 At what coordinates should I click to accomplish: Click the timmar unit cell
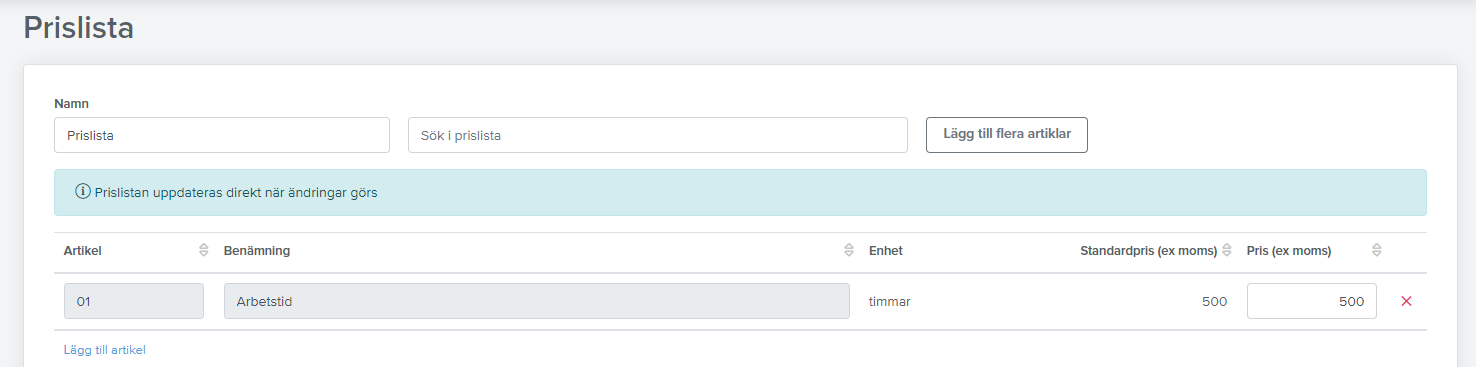coord(890,301)
